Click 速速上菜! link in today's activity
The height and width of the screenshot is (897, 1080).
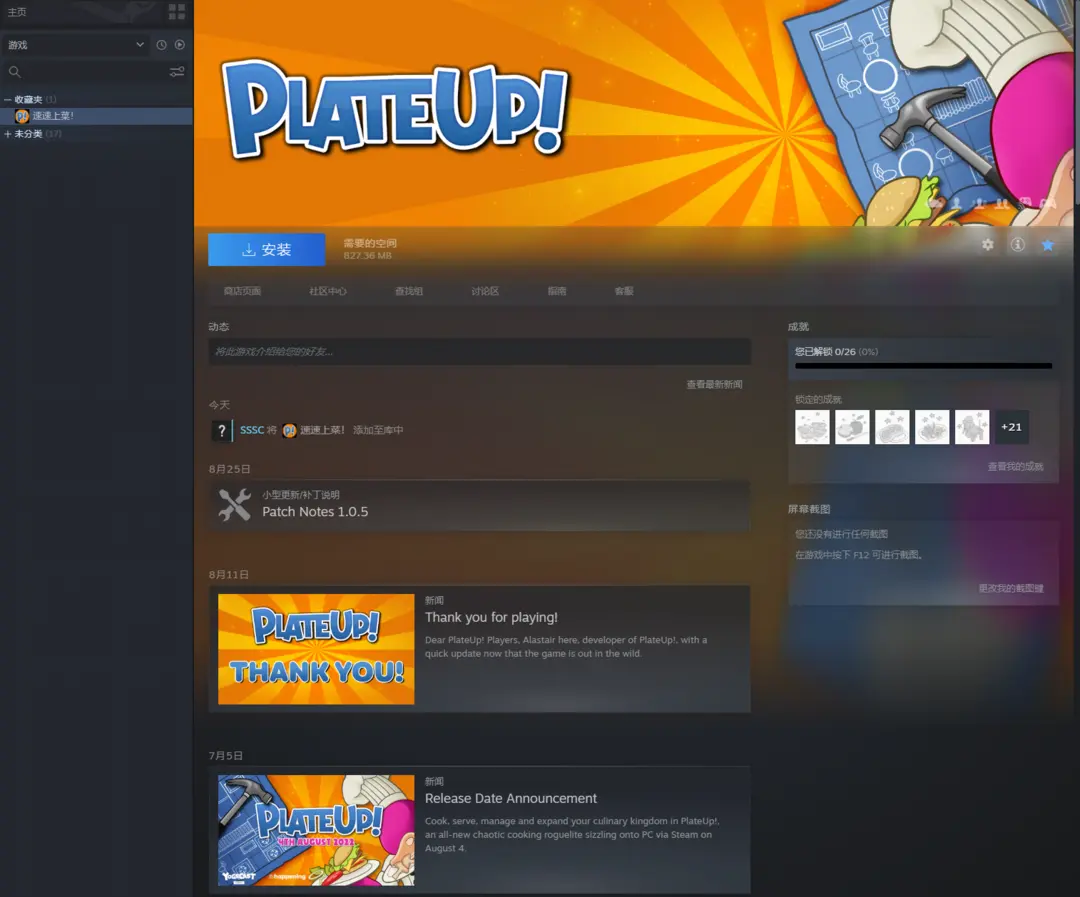click(322, 430)
